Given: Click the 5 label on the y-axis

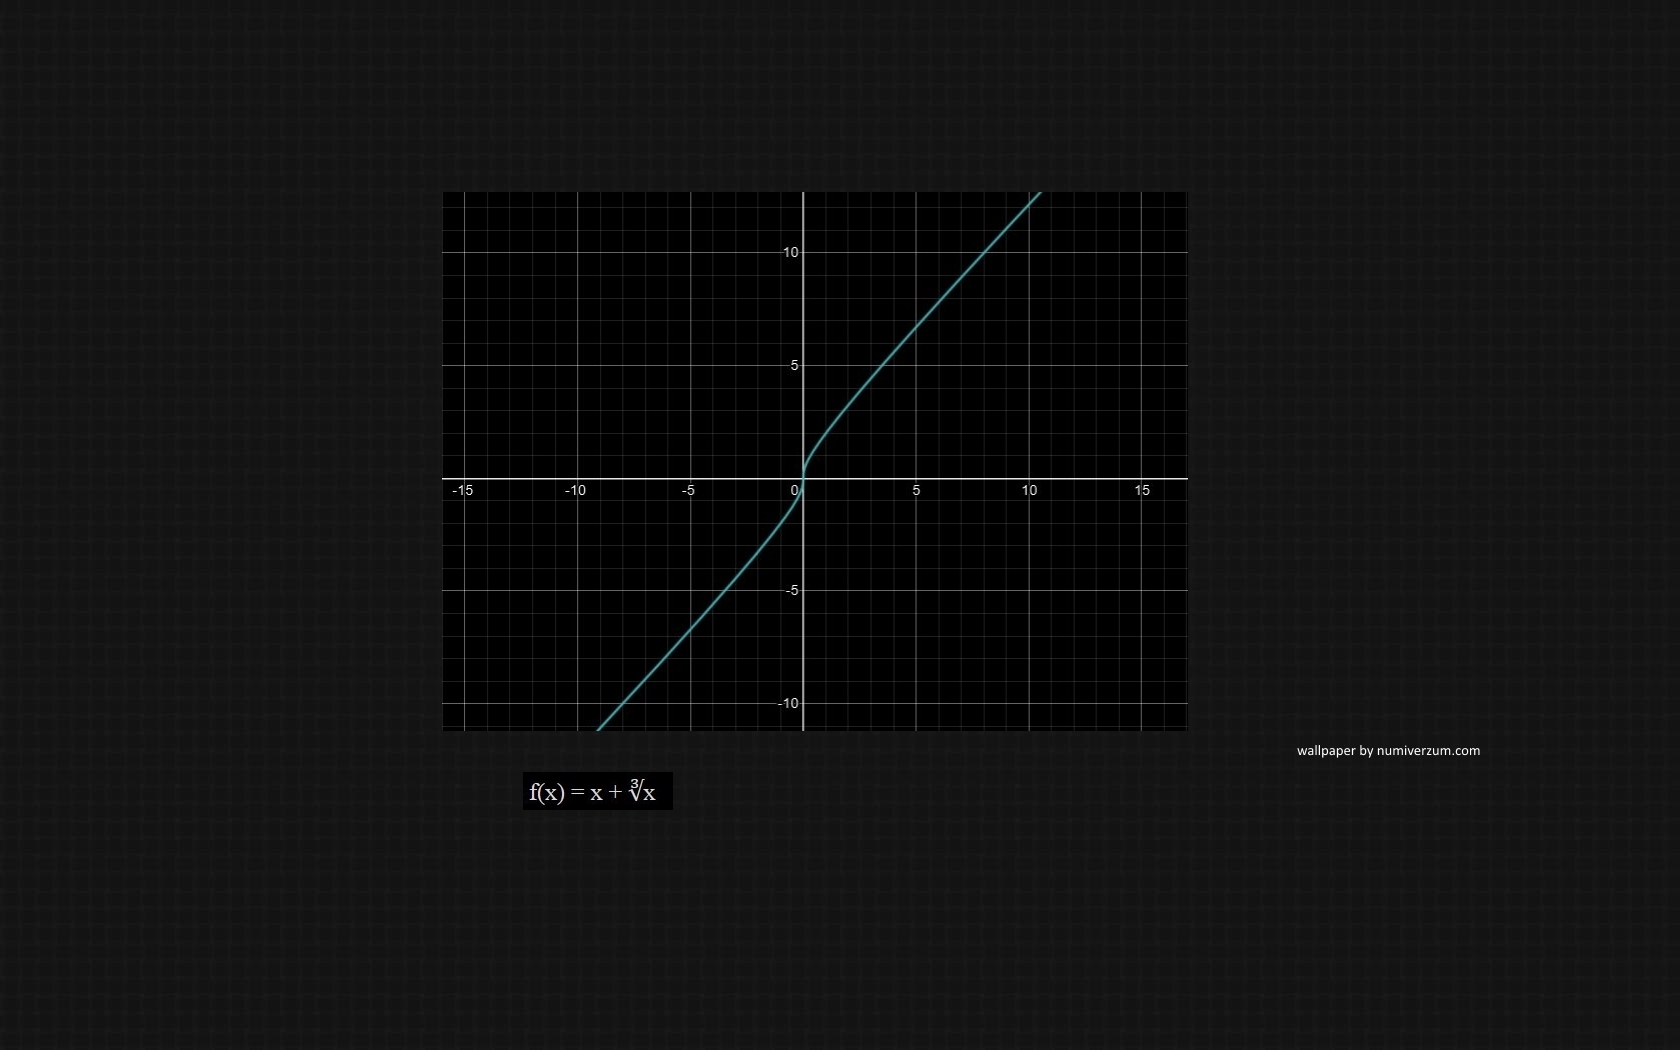Looking at the screenshot, I should pyautogui.click(x=795, y=365).
